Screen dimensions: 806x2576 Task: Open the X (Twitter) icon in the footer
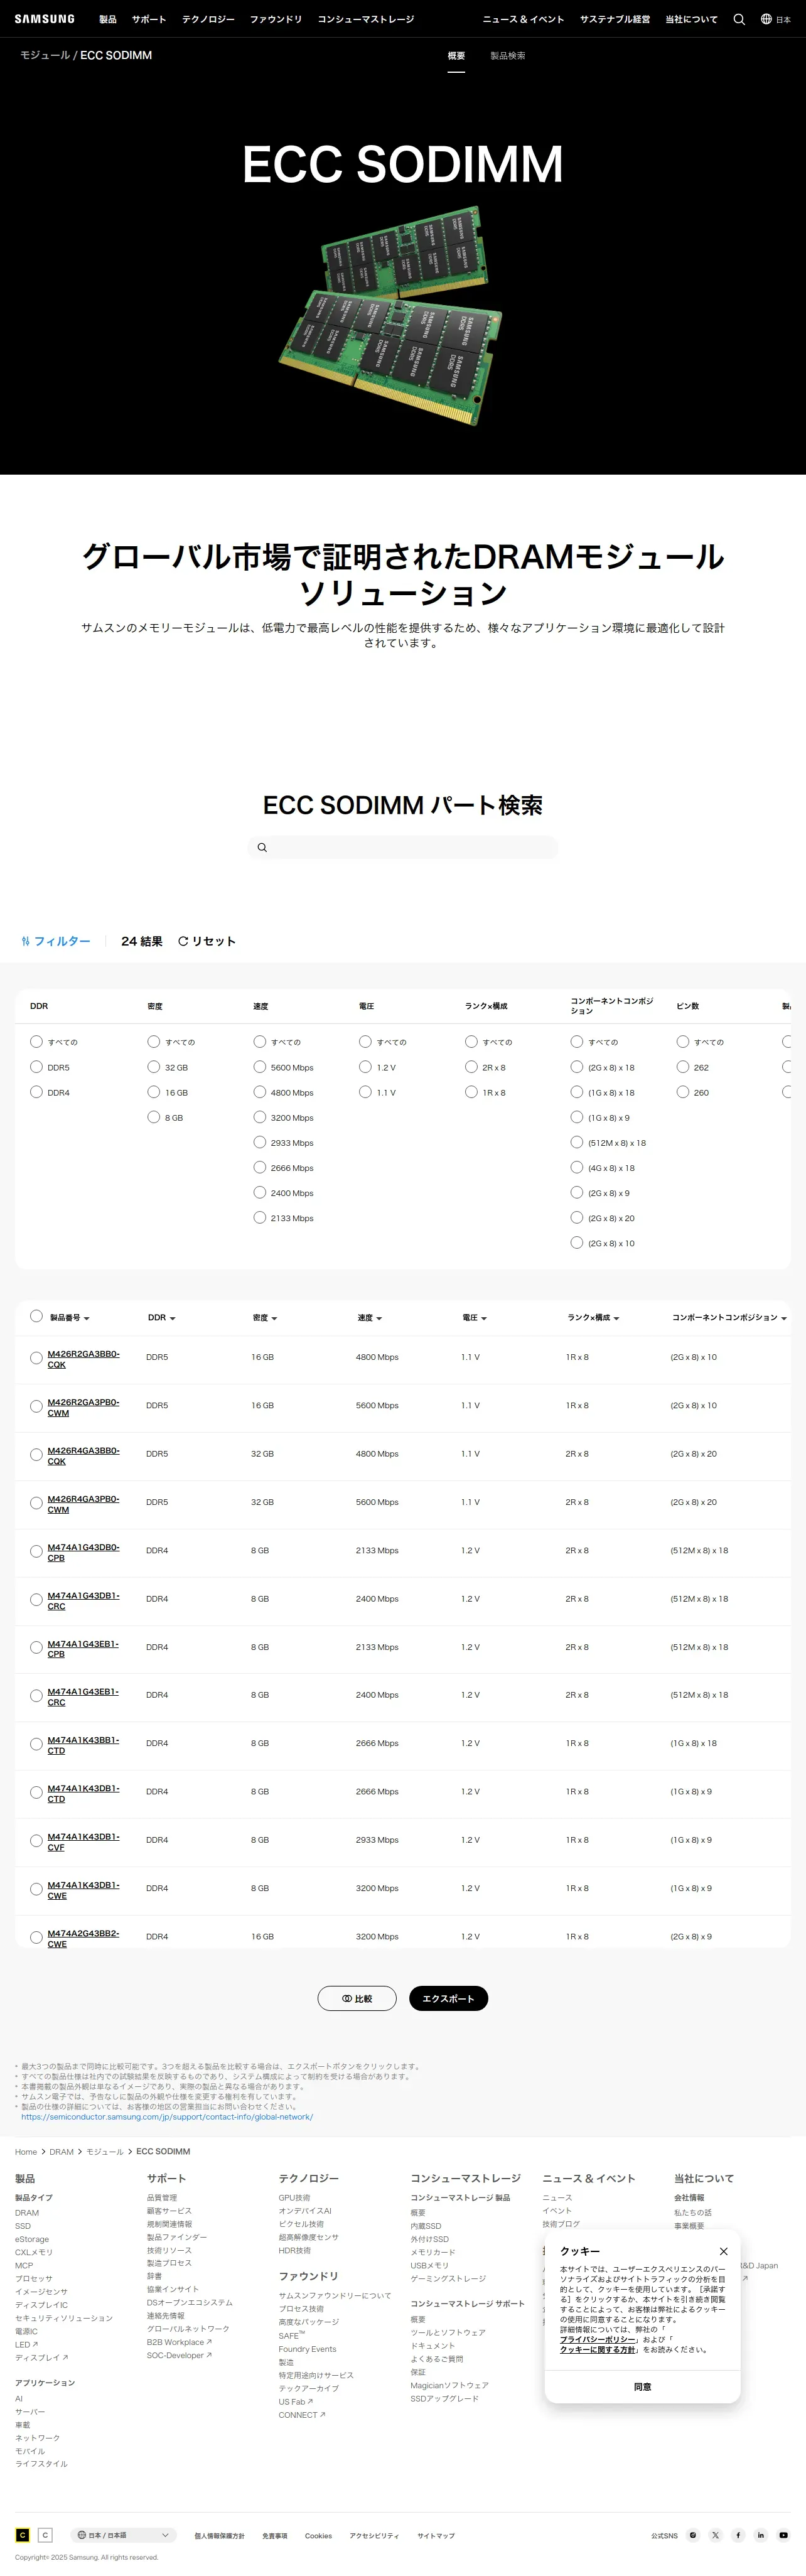(715, 2535)
